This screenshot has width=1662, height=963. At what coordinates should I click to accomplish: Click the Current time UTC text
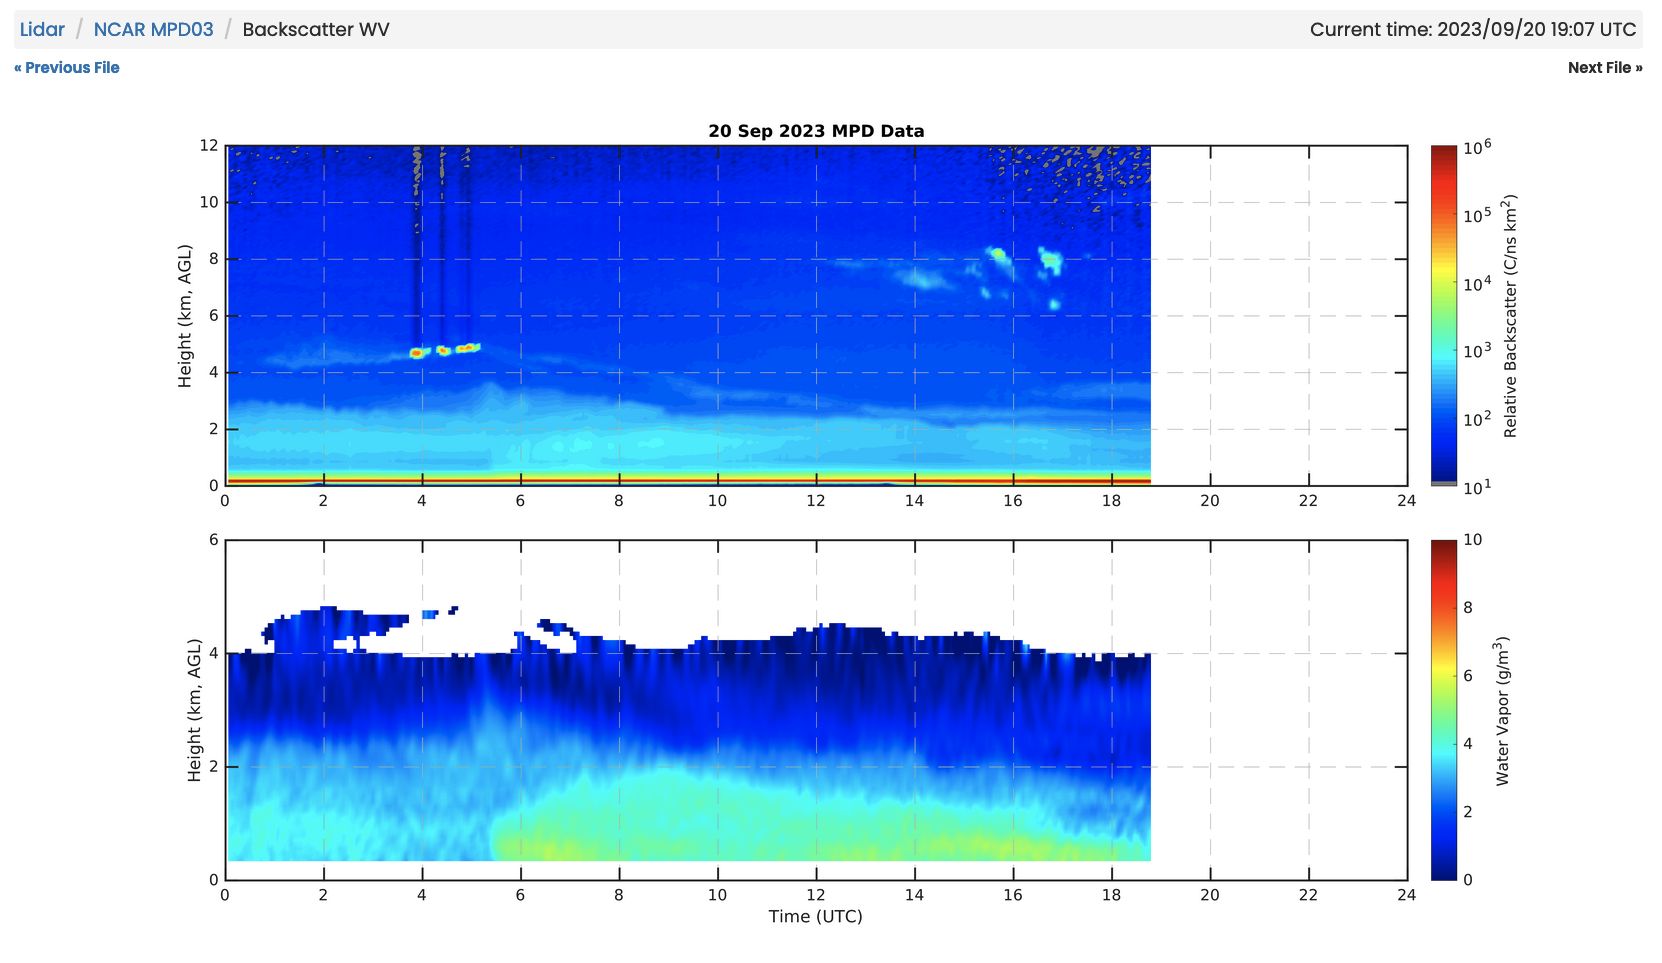(1472, 29)
